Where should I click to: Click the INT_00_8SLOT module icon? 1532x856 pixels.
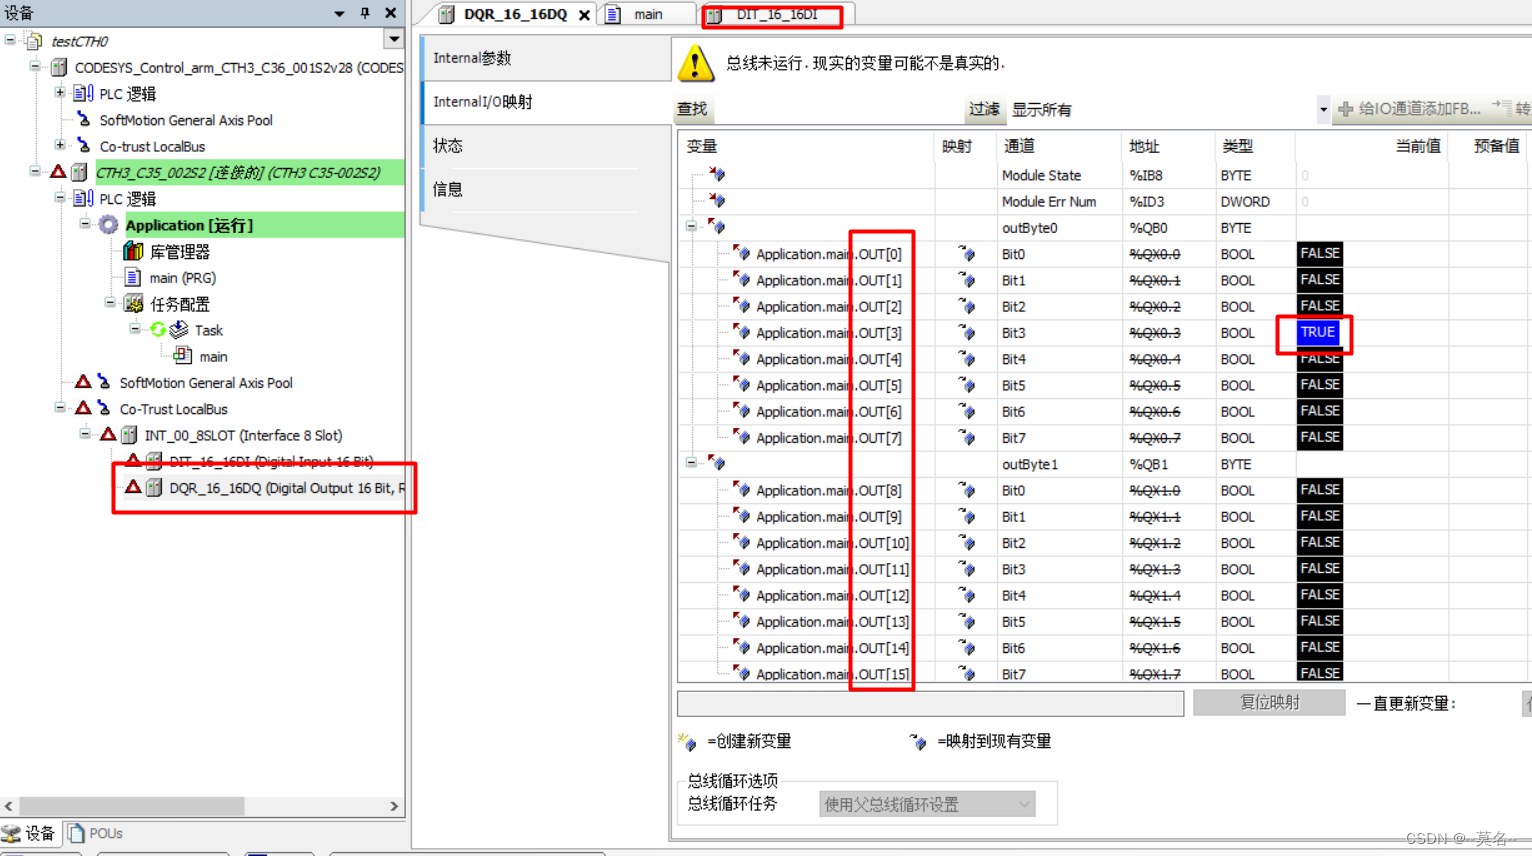tap(129, 435)
